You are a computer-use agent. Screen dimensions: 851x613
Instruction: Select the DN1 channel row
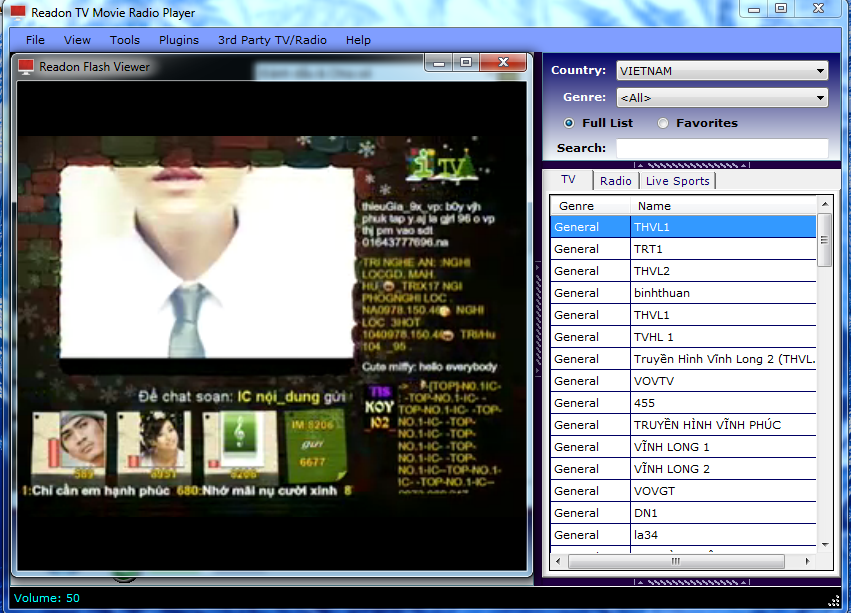coord(683,513)
